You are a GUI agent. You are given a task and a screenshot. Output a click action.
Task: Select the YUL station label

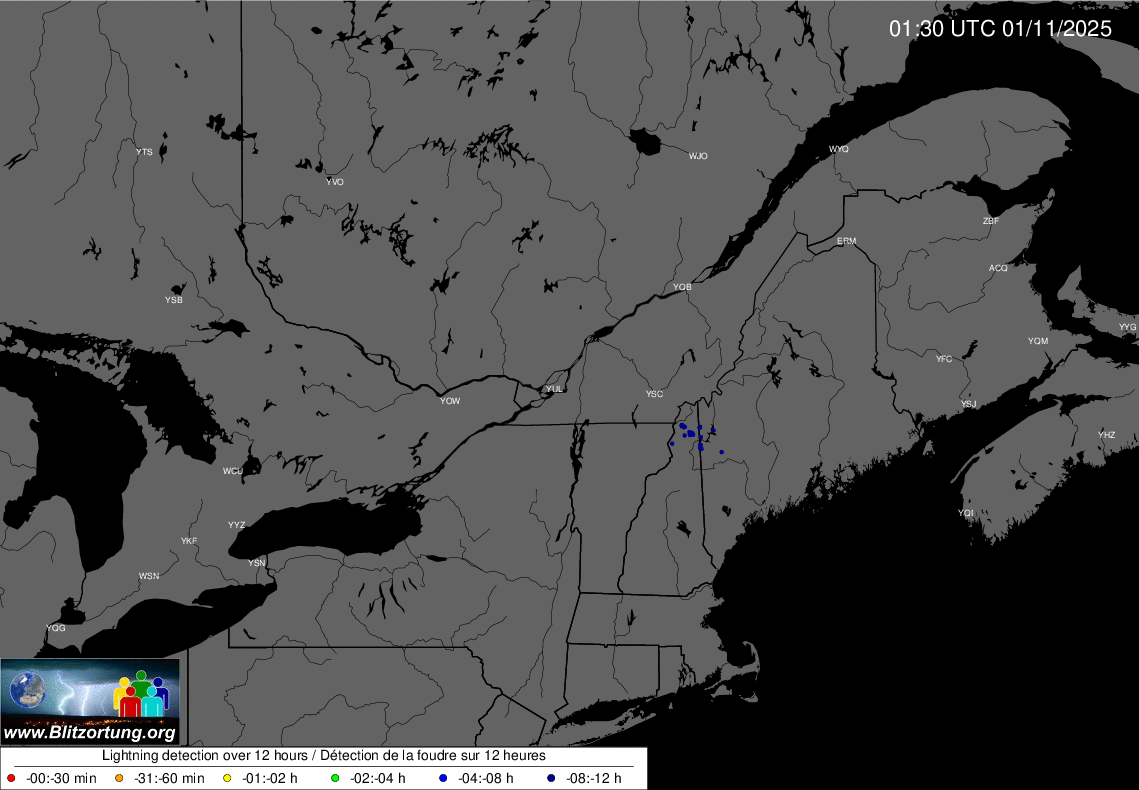coord(554,389)
